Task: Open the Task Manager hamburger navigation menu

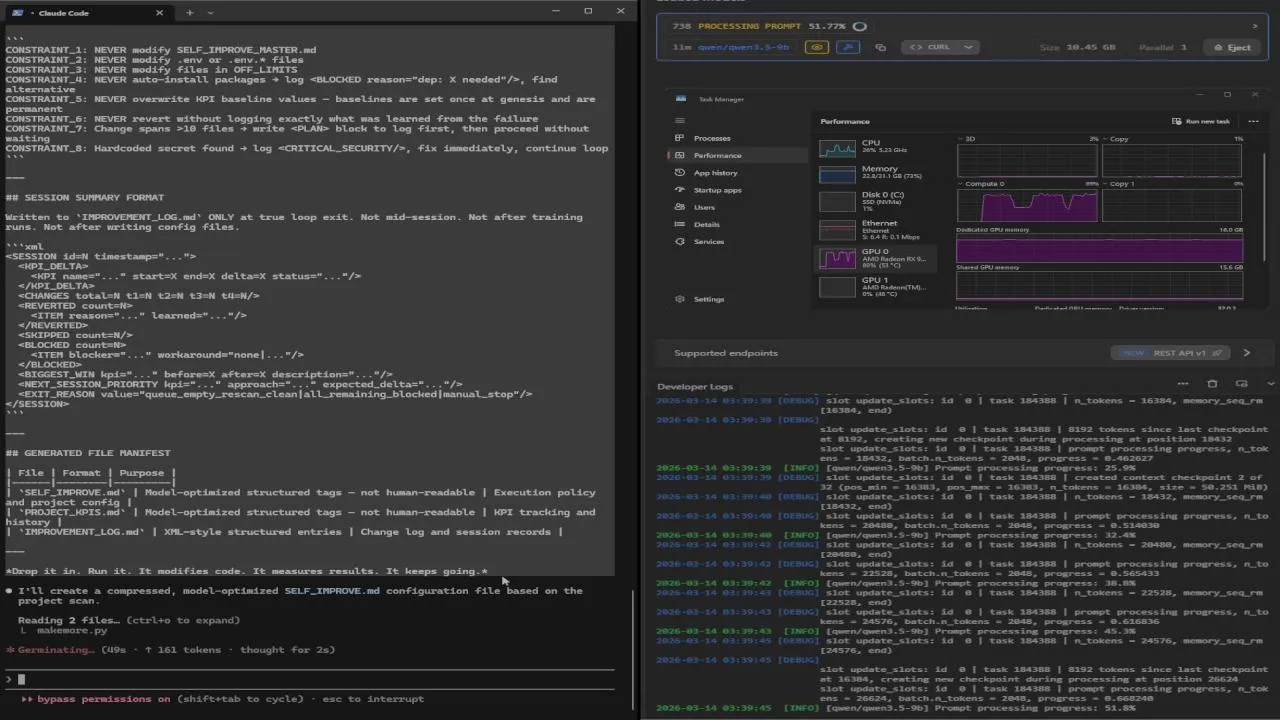Action: (679, 120)
